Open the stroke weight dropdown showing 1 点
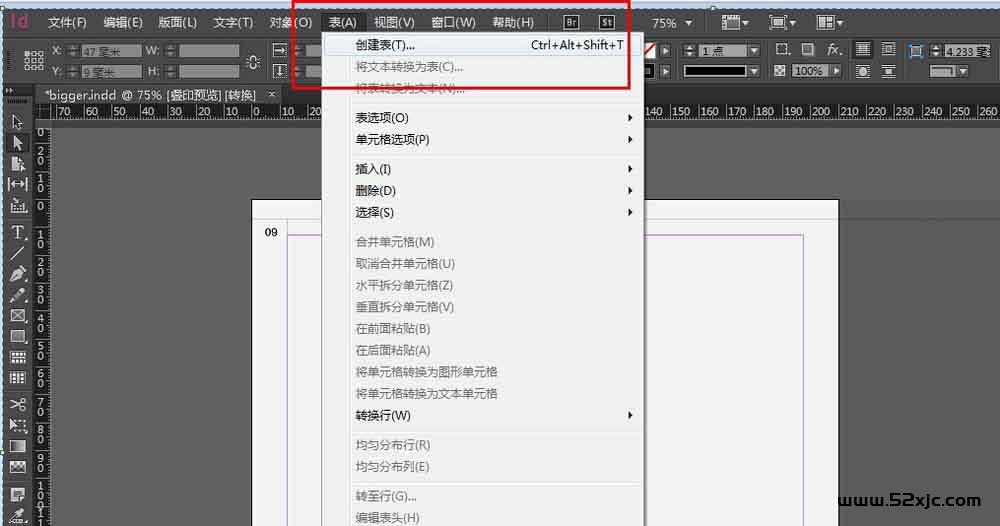Image resolution: width=1000 pixels, height=526 pixels. coord(753,51)
